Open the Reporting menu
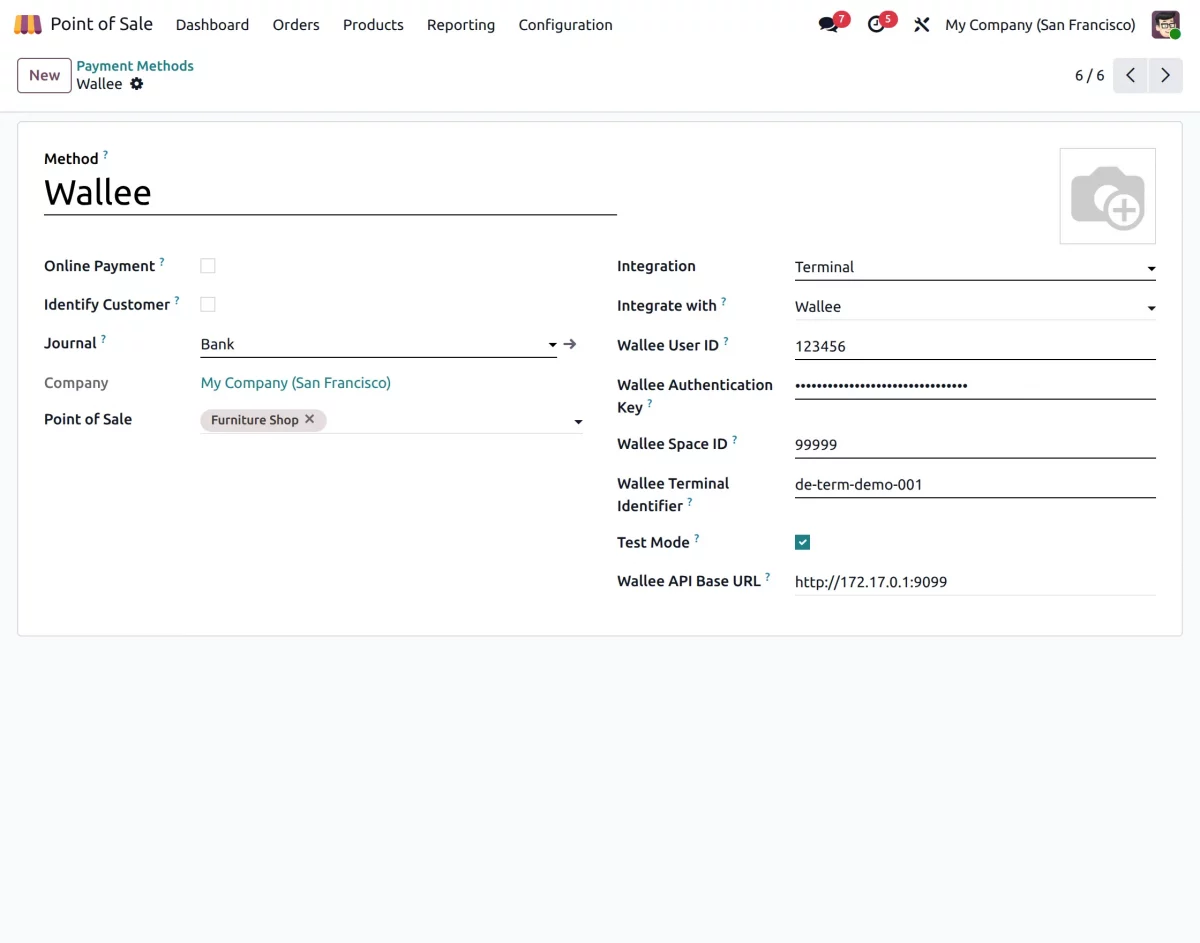The height and width of the screenshot is (943, 1200). 461,24
